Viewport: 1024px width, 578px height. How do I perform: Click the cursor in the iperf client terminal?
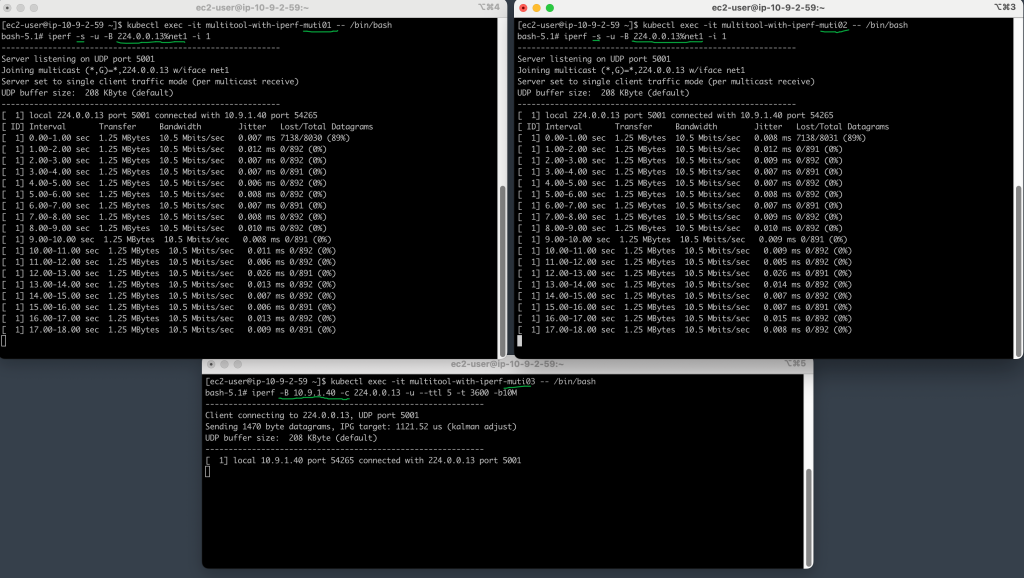point(207,472)
